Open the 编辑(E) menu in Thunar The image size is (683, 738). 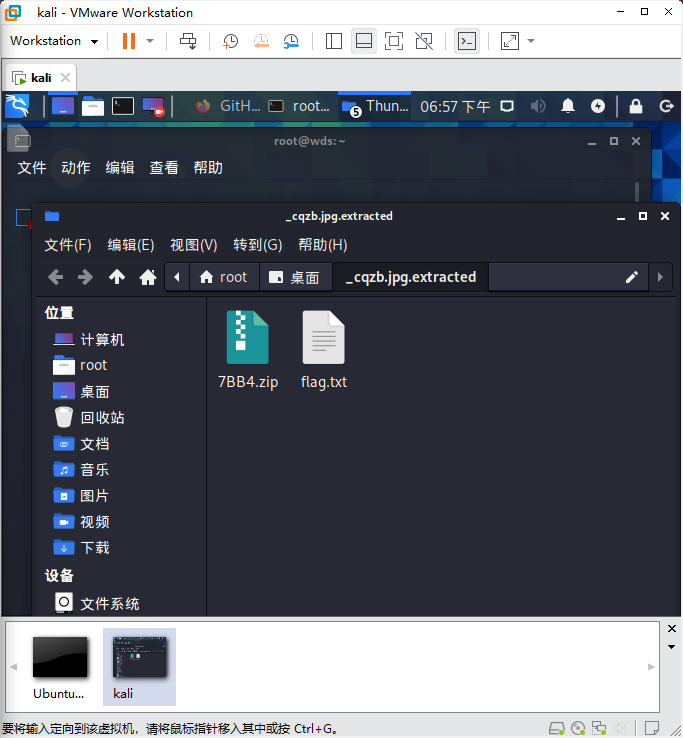point(131,245)
